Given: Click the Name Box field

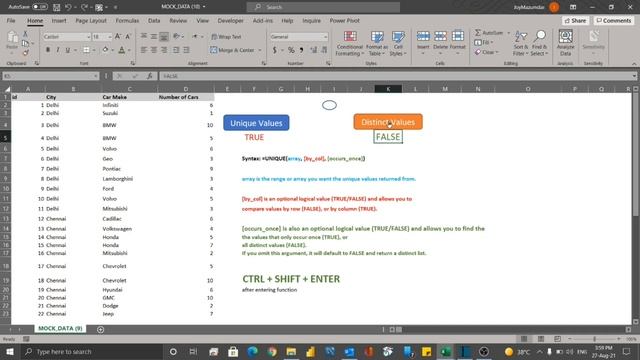Looking at the screenshot, I should pos(51,76).
